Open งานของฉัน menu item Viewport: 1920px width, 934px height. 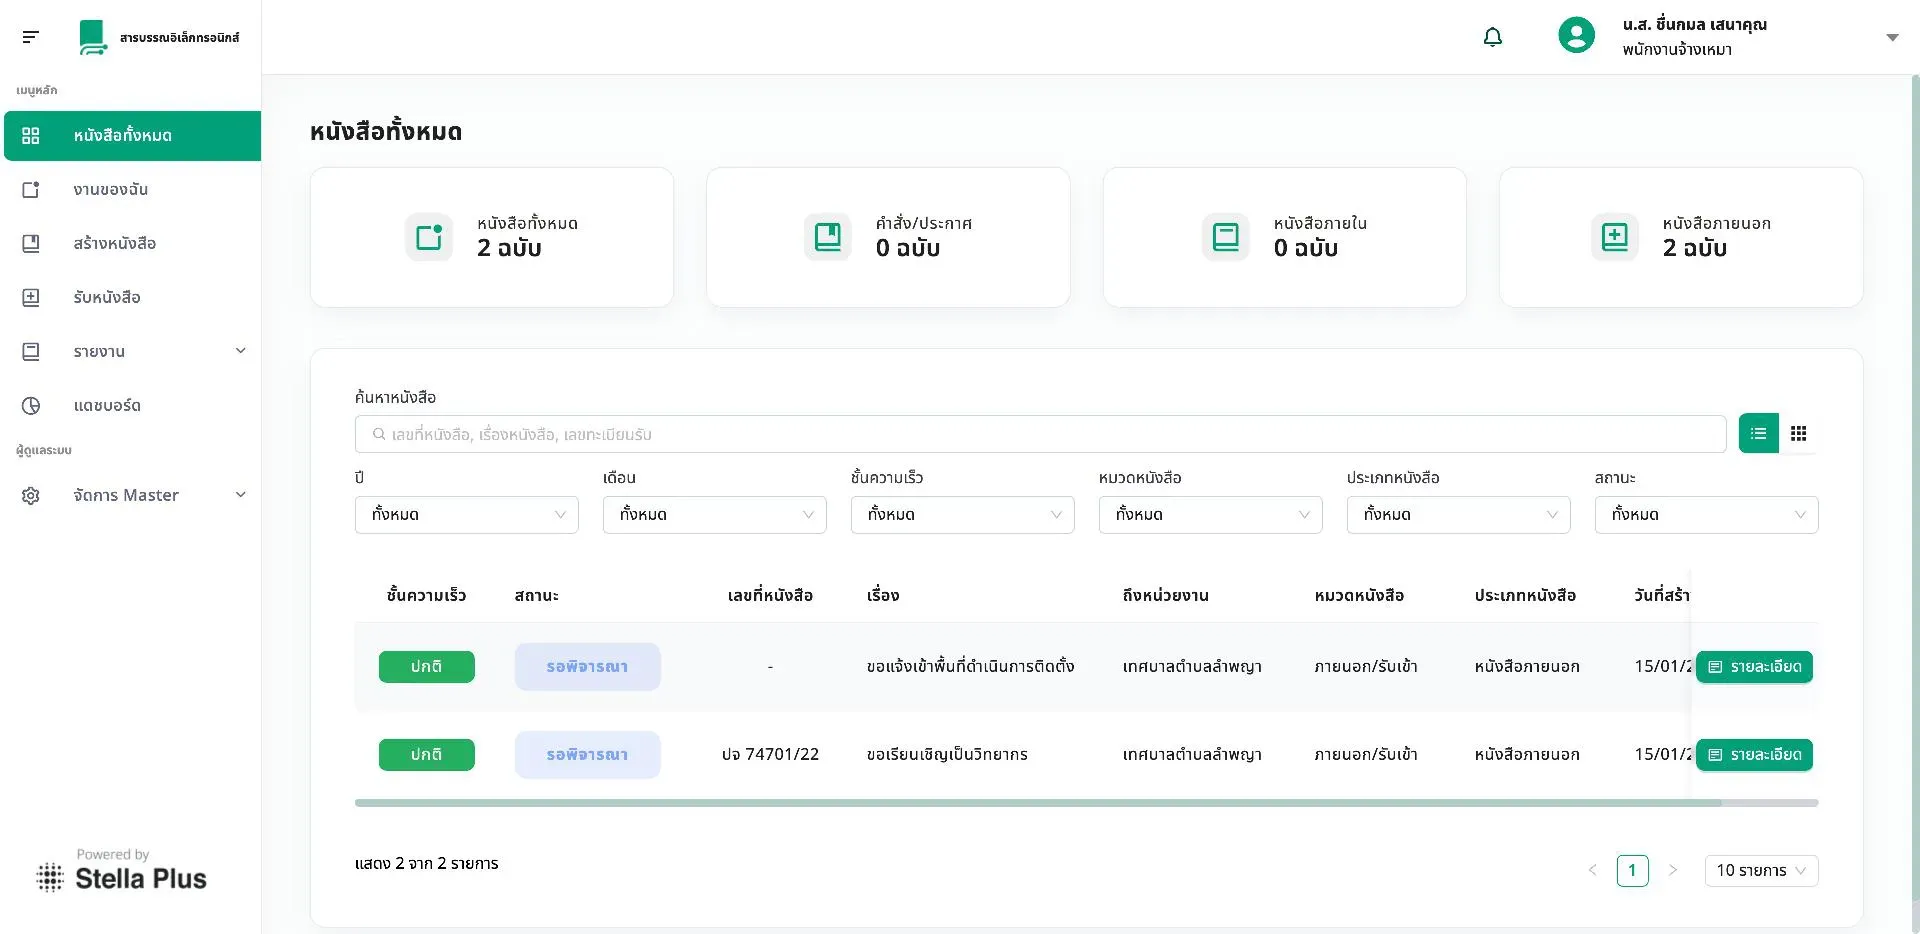click(x=132, y=190)
